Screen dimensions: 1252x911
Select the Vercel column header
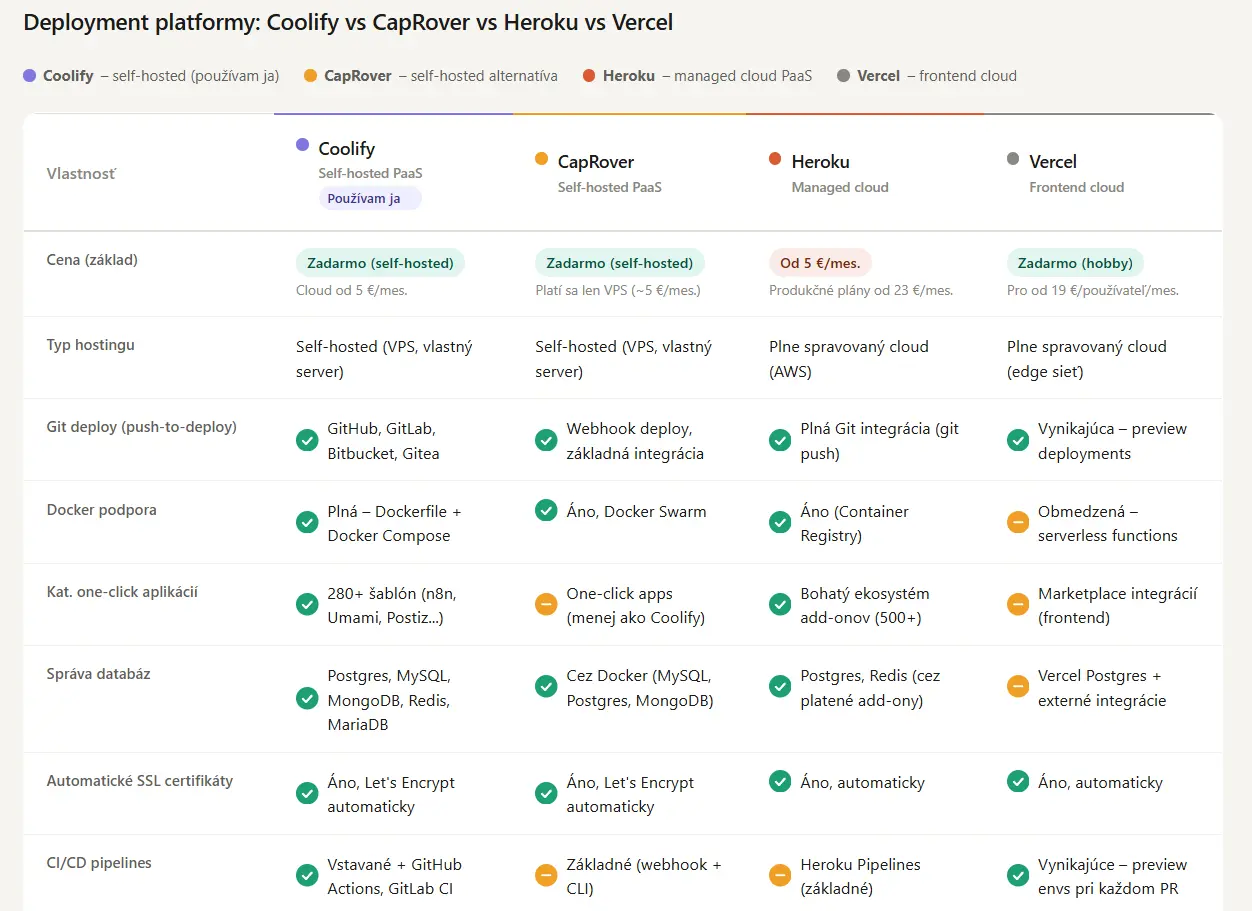click(1052, 162)
